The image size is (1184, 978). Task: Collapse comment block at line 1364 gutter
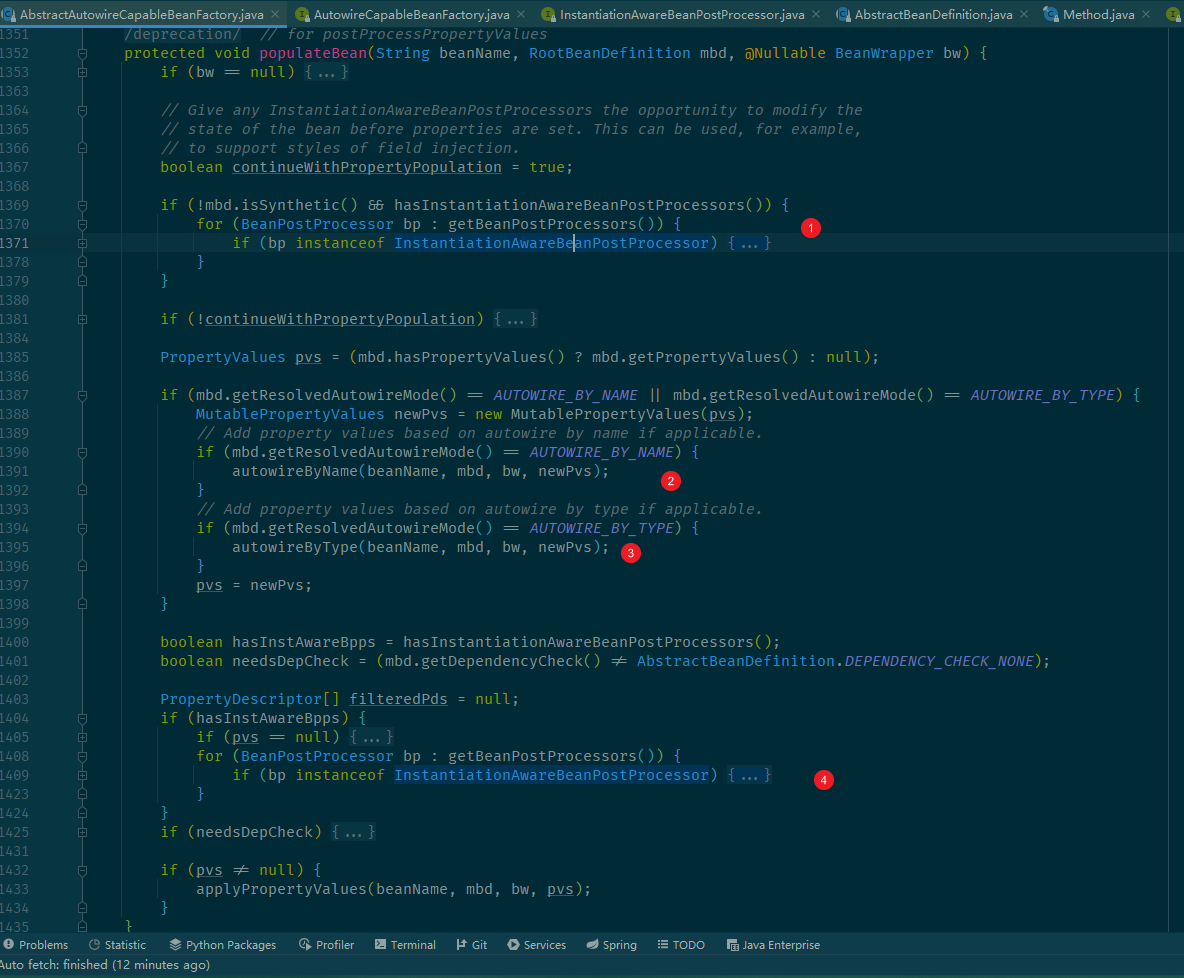82,110
